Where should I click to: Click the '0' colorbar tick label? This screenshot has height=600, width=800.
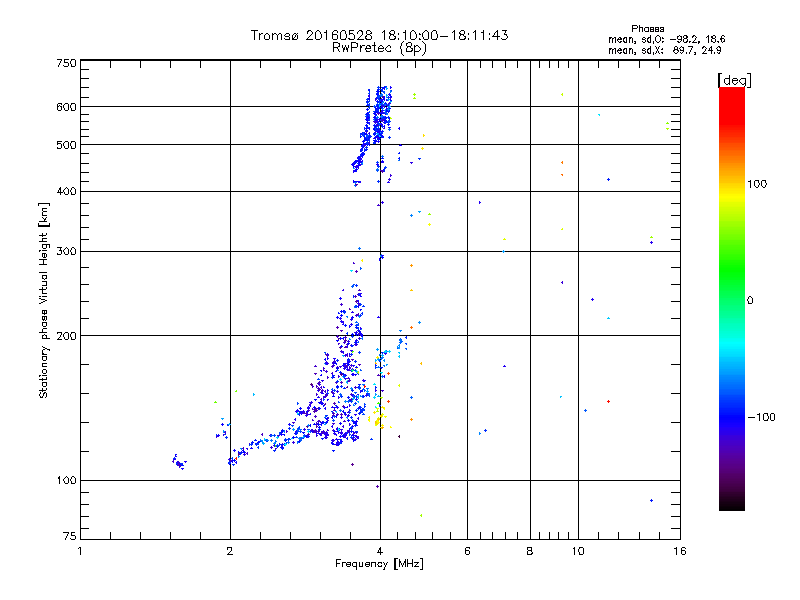click(x=750, y=301)
